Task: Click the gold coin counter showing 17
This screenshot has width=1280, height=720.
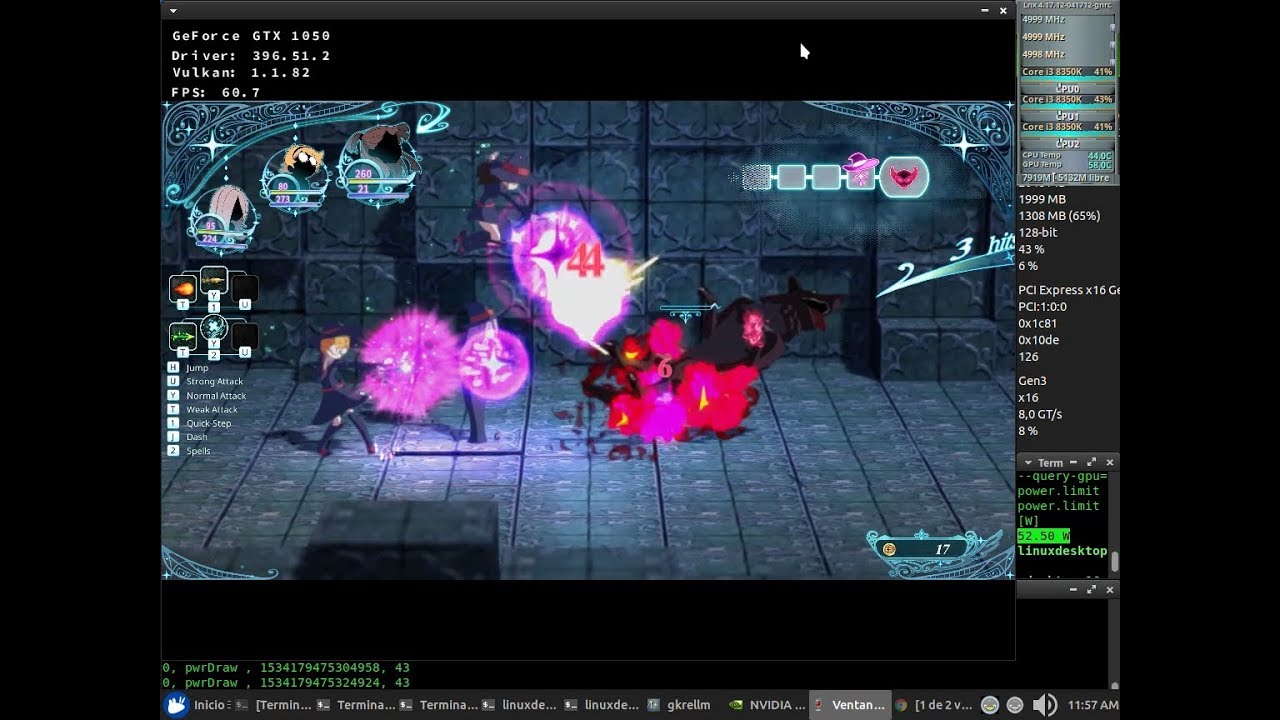Action: [923, 549]
